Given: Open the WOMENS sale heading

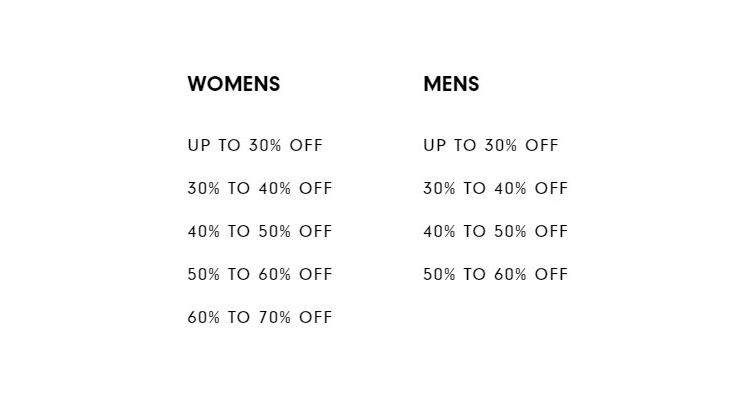Looking at the screenshot, I should pos(233,84).
